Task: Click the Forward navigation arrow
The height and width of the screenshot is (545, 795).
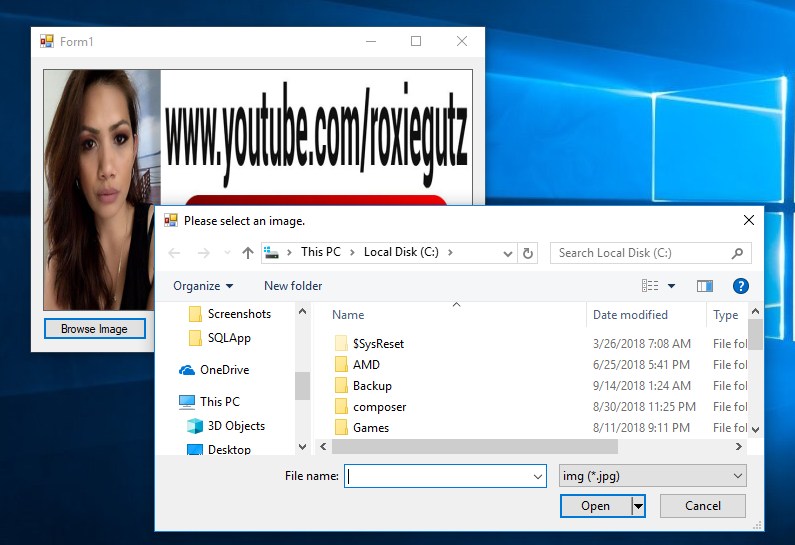Action: pyautogui.click(x=204, y=252)
